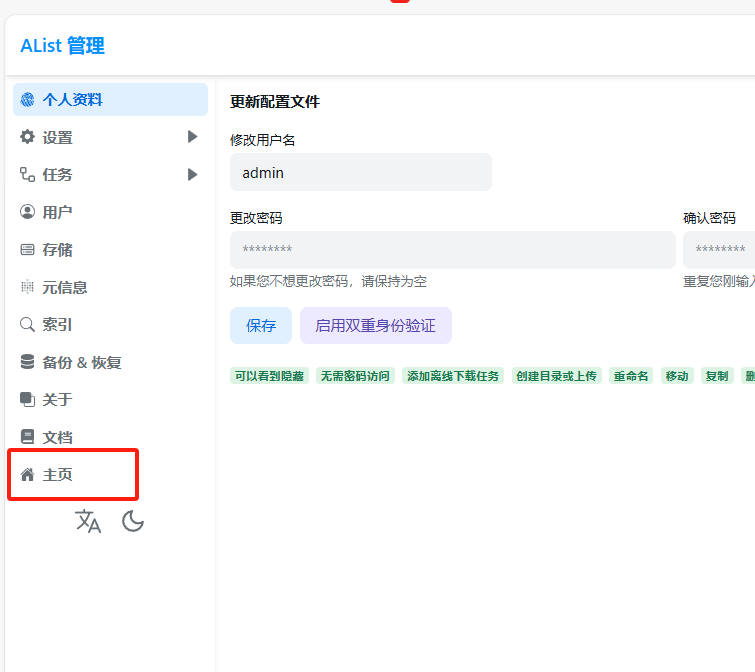Viewport: 755px width, 672px height.
Task: Click the 移动 permission tag
Action: point(677,376)
